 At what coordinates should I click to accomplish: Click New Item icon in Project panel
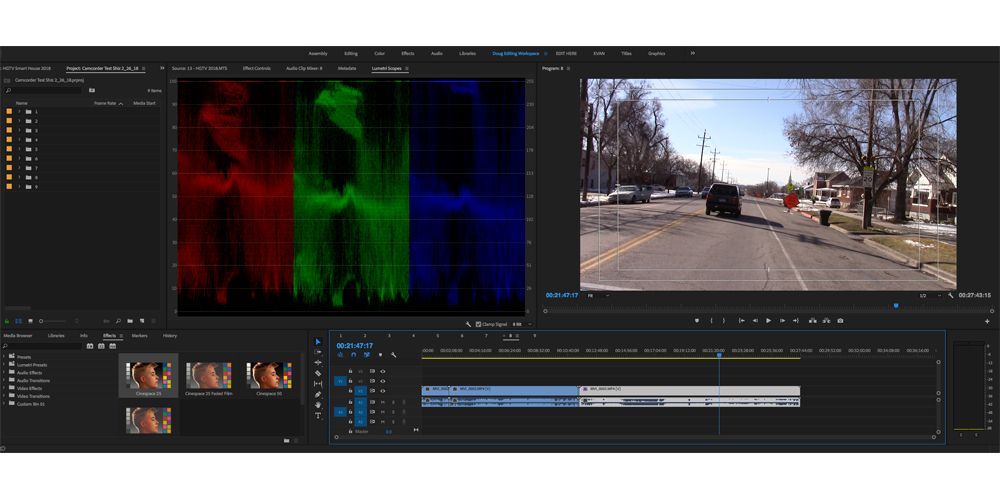142,321
